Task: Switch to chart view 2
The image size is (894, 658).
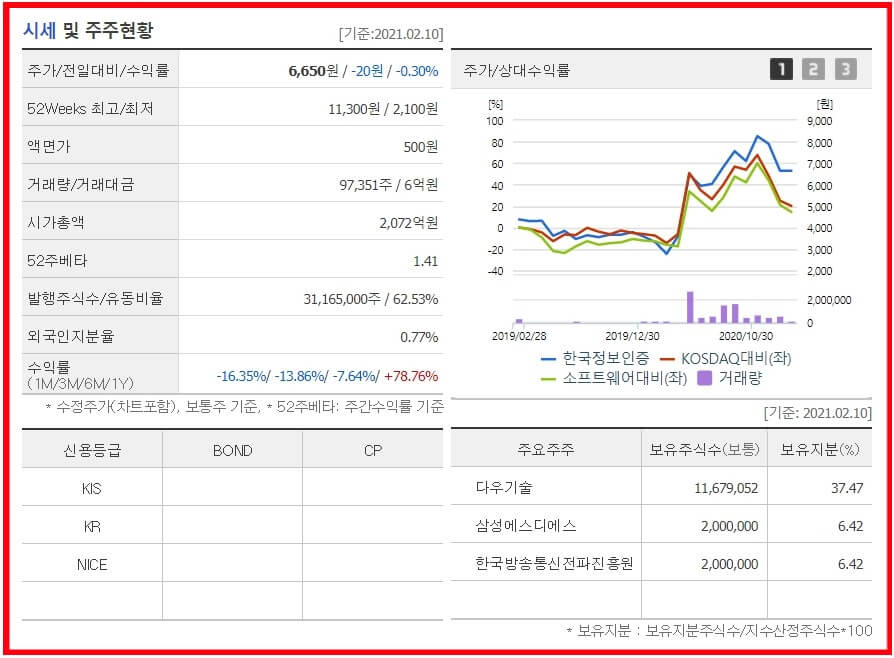Action: 813,70
